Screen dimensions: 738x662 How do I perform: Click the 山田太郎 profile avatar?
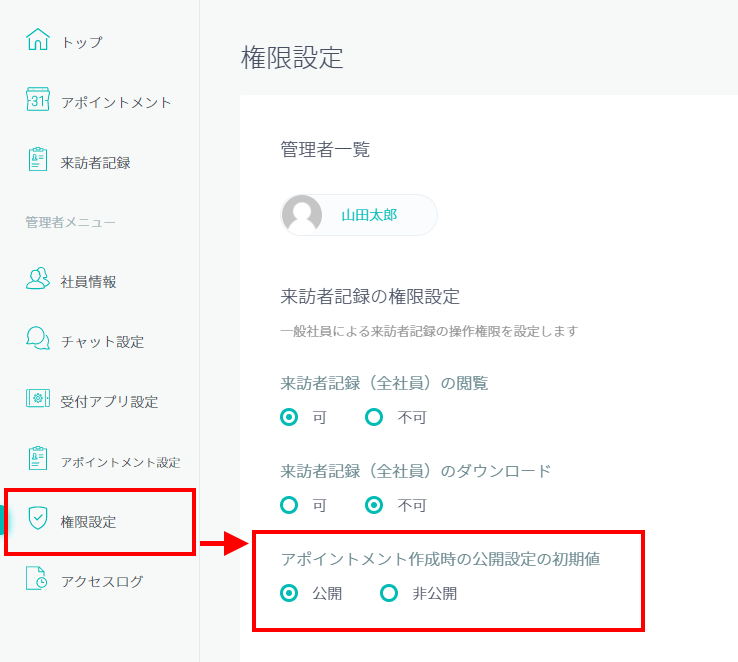pyautogui.click(x=302, y=215)
